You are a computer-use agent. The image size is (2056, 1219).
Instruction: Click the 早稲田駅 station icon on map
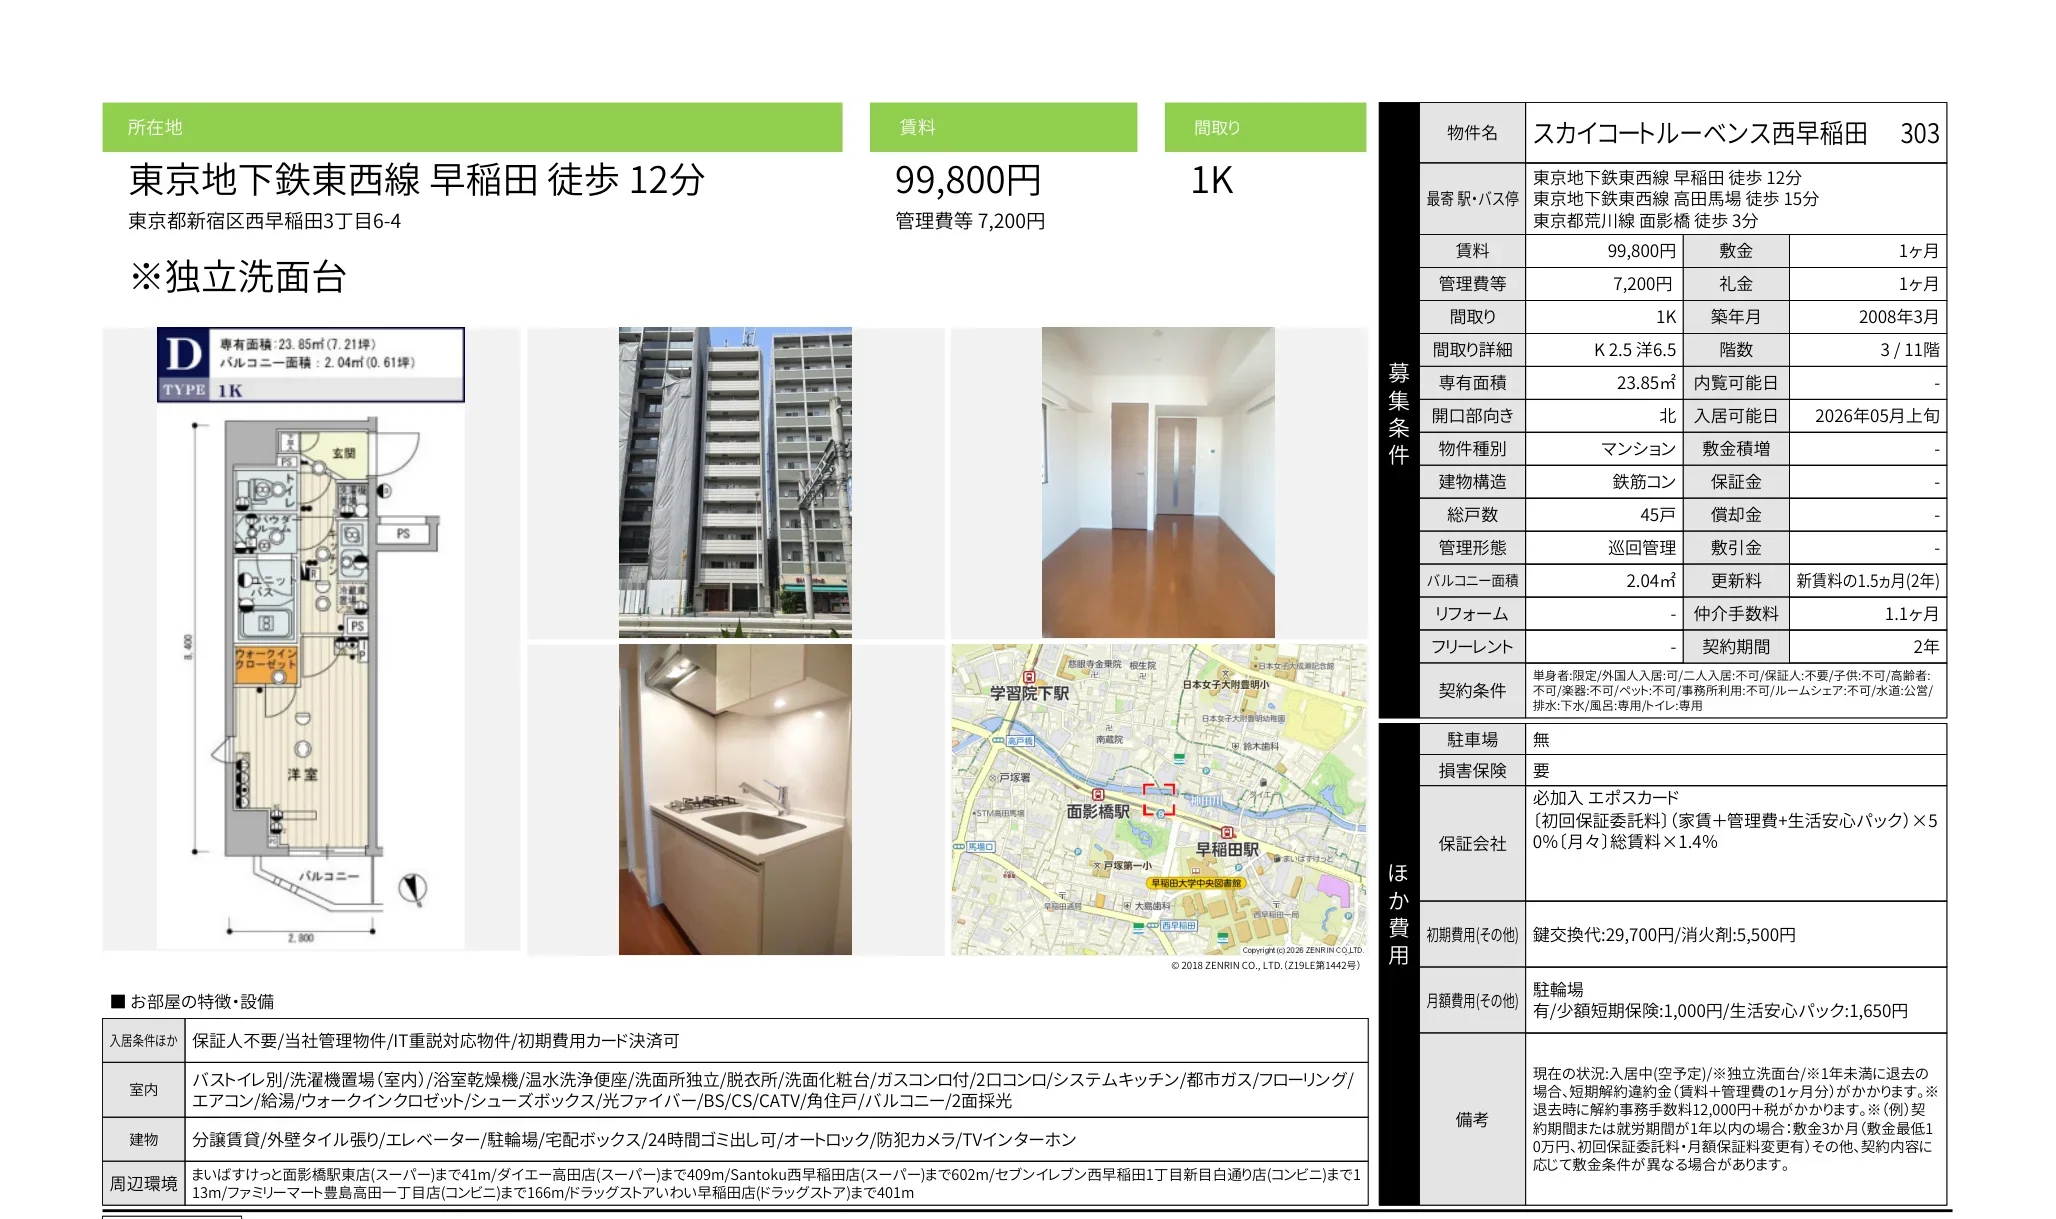[1227, 833]
